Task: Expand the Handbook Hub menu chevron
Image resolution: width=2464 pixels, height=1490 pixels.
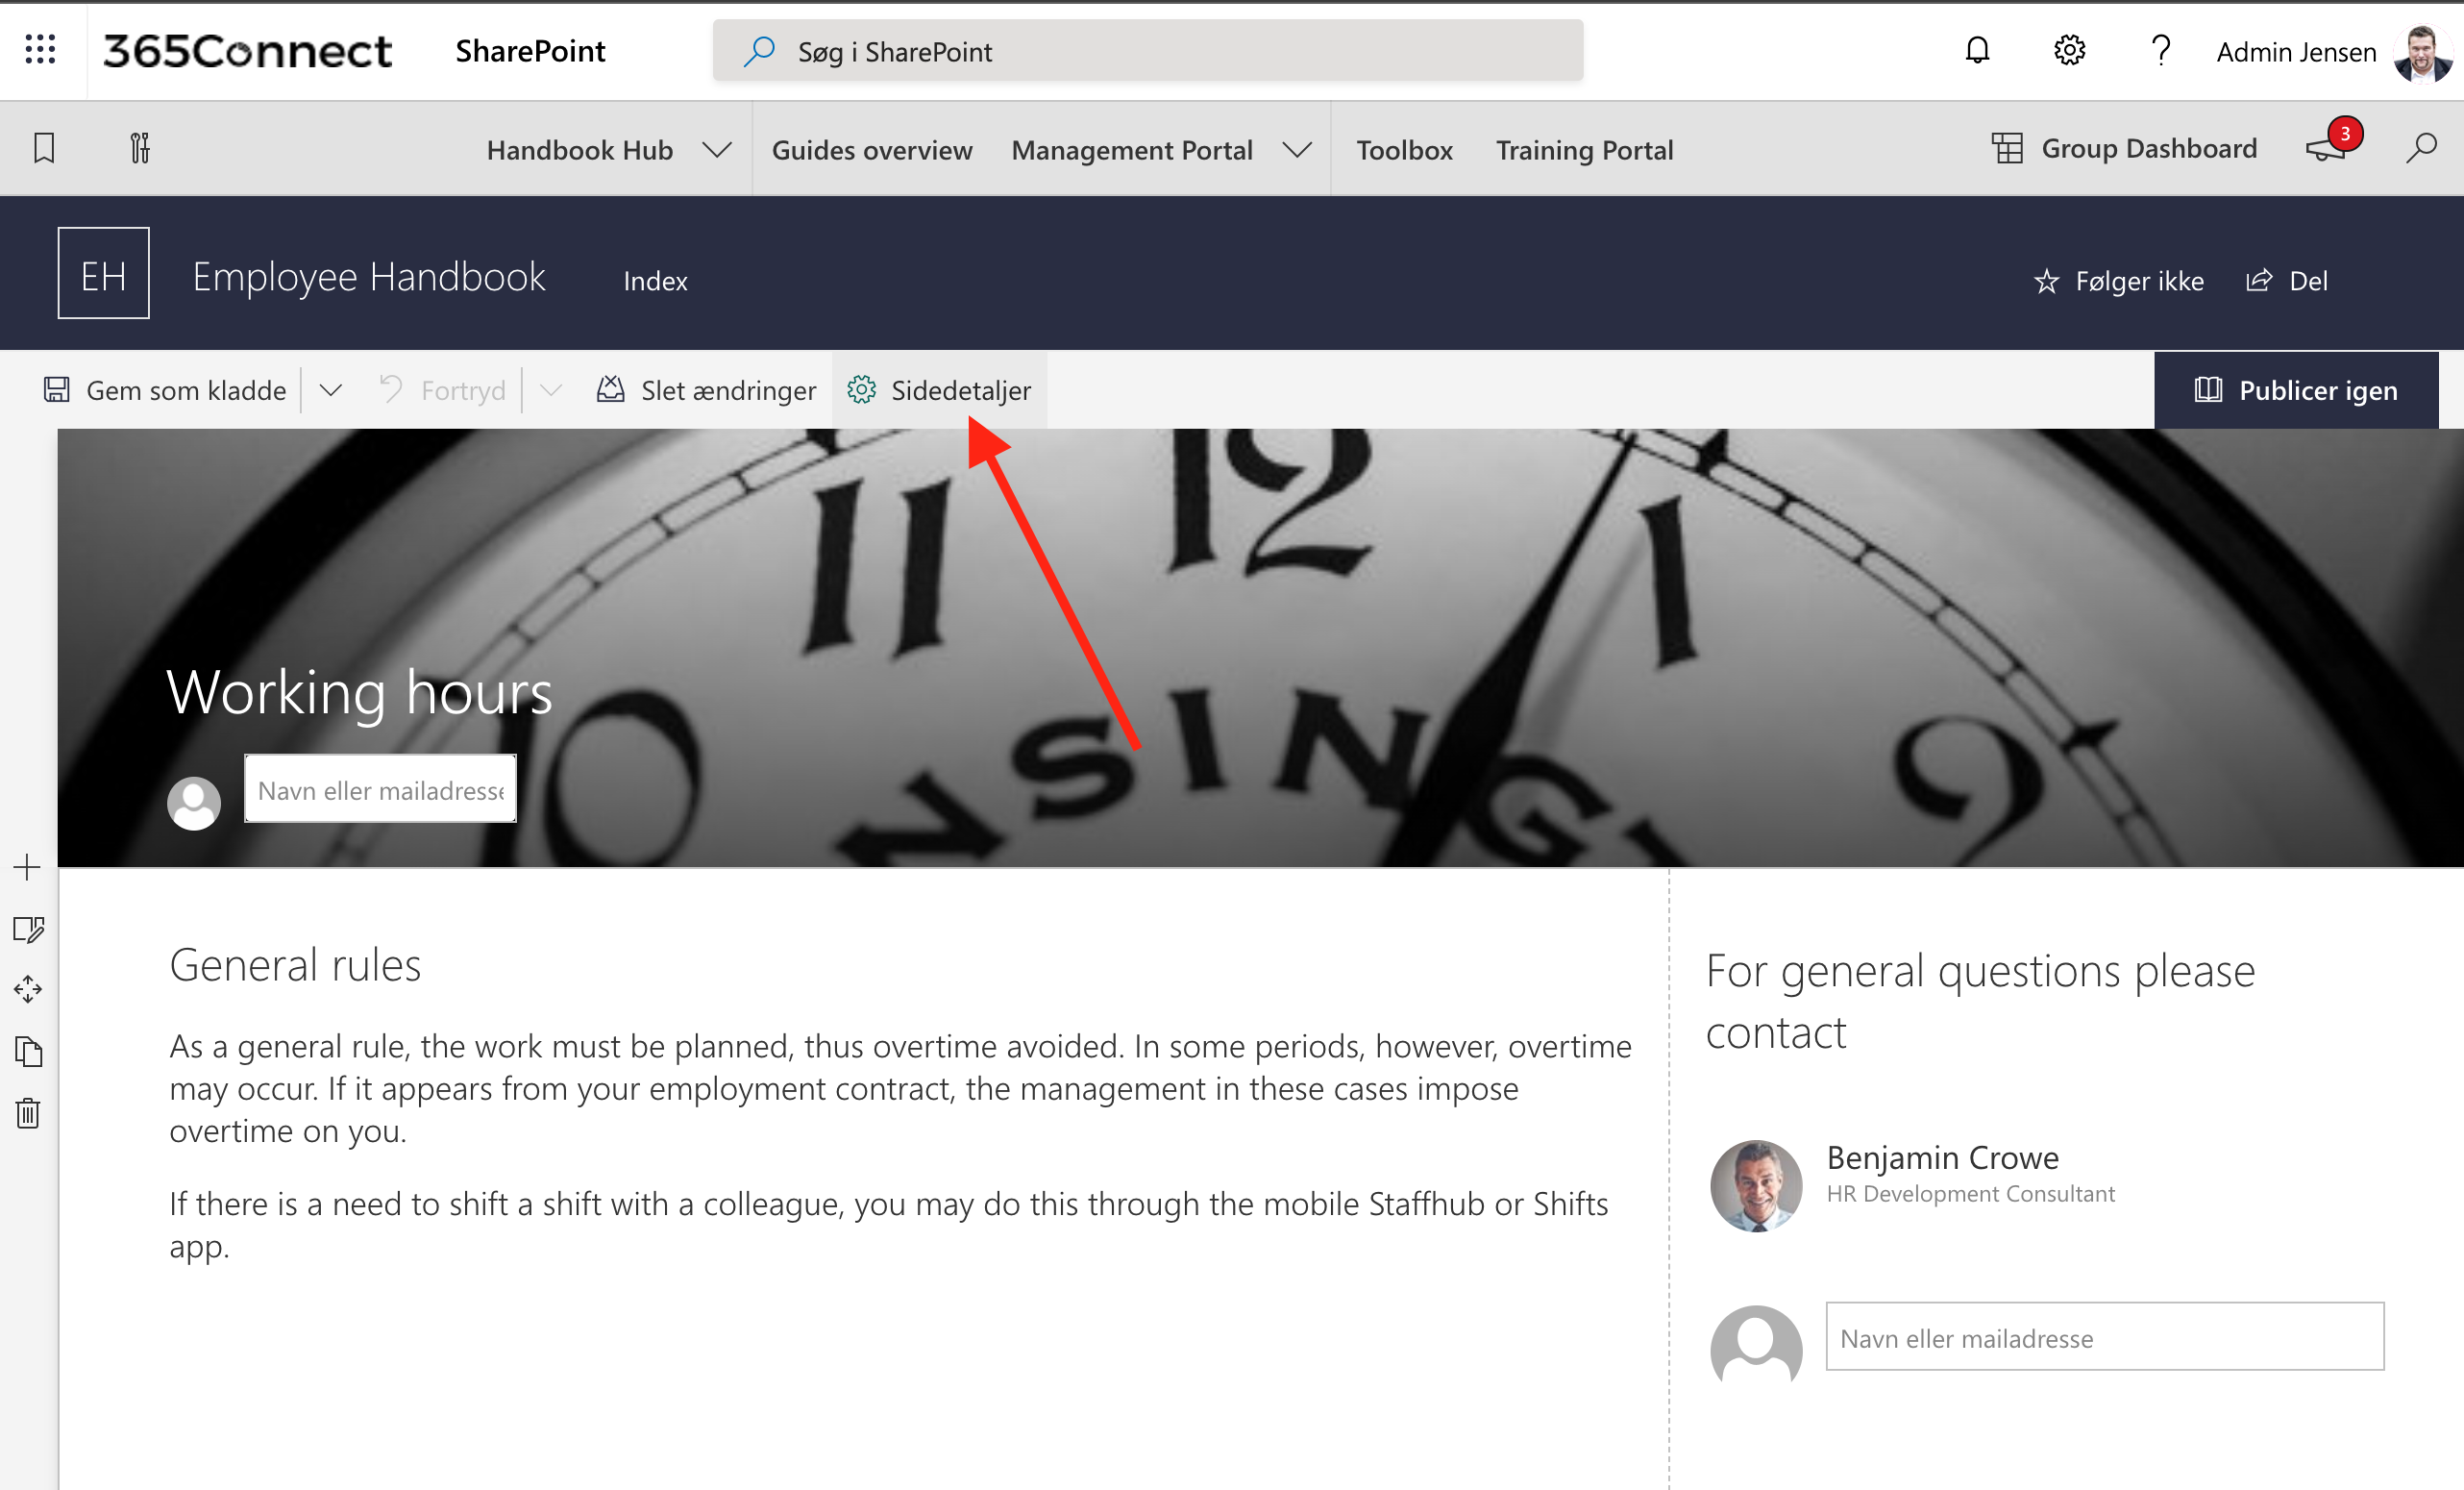Action: [x=717, y=150]
